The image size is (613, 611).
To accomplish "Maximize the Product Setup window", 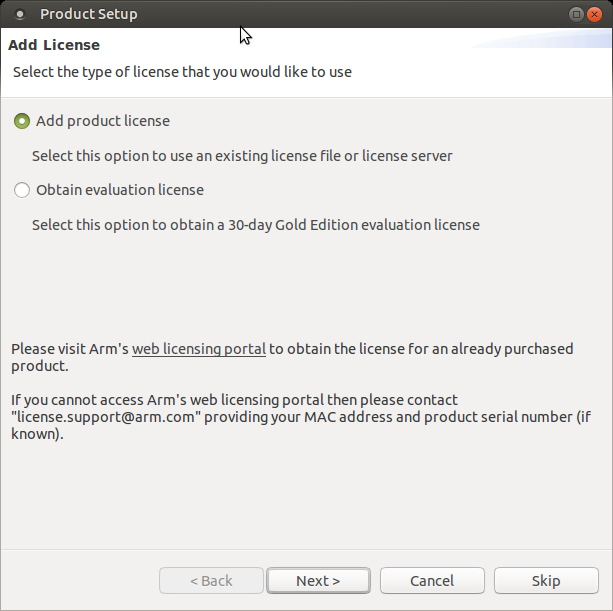I will pyautogui.click(x=577, y=14).
